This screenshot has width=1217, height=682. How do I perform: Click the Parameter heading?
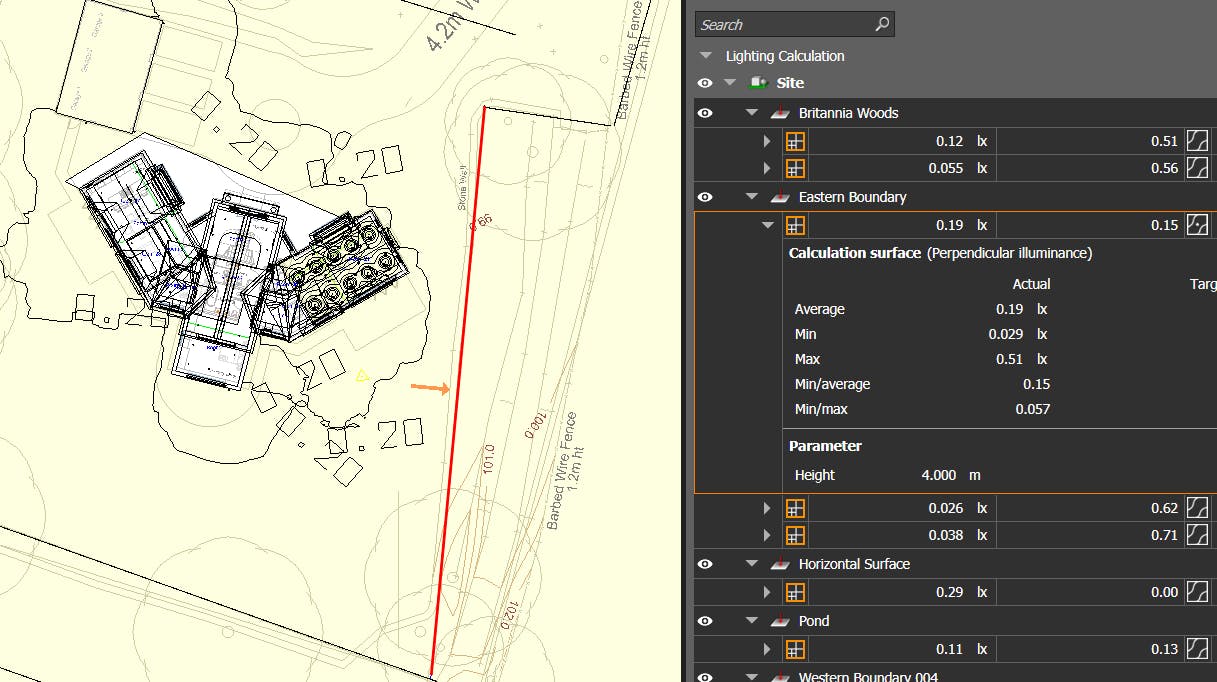[825, 446]
